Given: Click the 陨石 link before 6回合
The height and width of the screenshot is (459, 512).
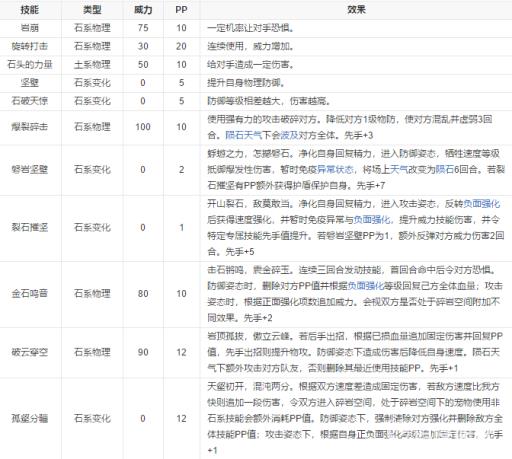Looking at the screenshot, I should click(444, 170).
